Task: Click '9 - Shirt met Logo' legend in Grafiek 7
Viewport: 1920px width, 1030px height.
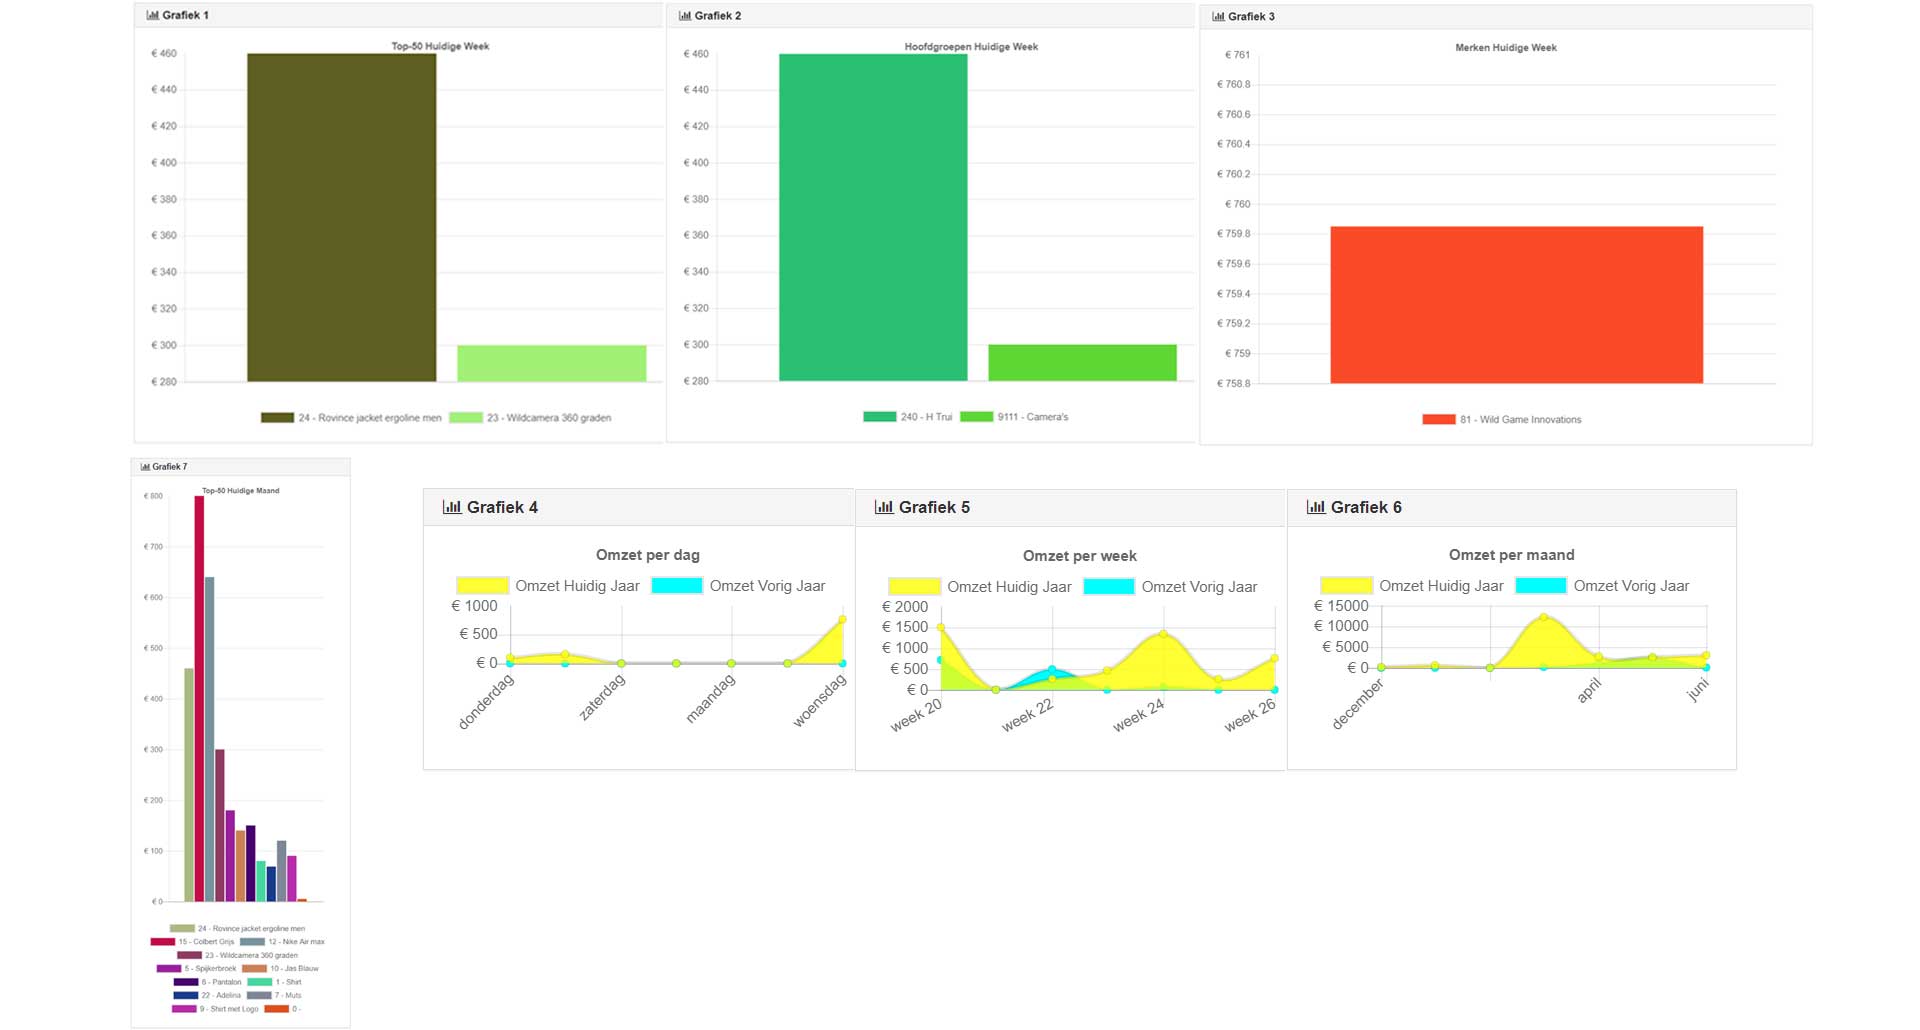Action: [x=215, y=1009]
